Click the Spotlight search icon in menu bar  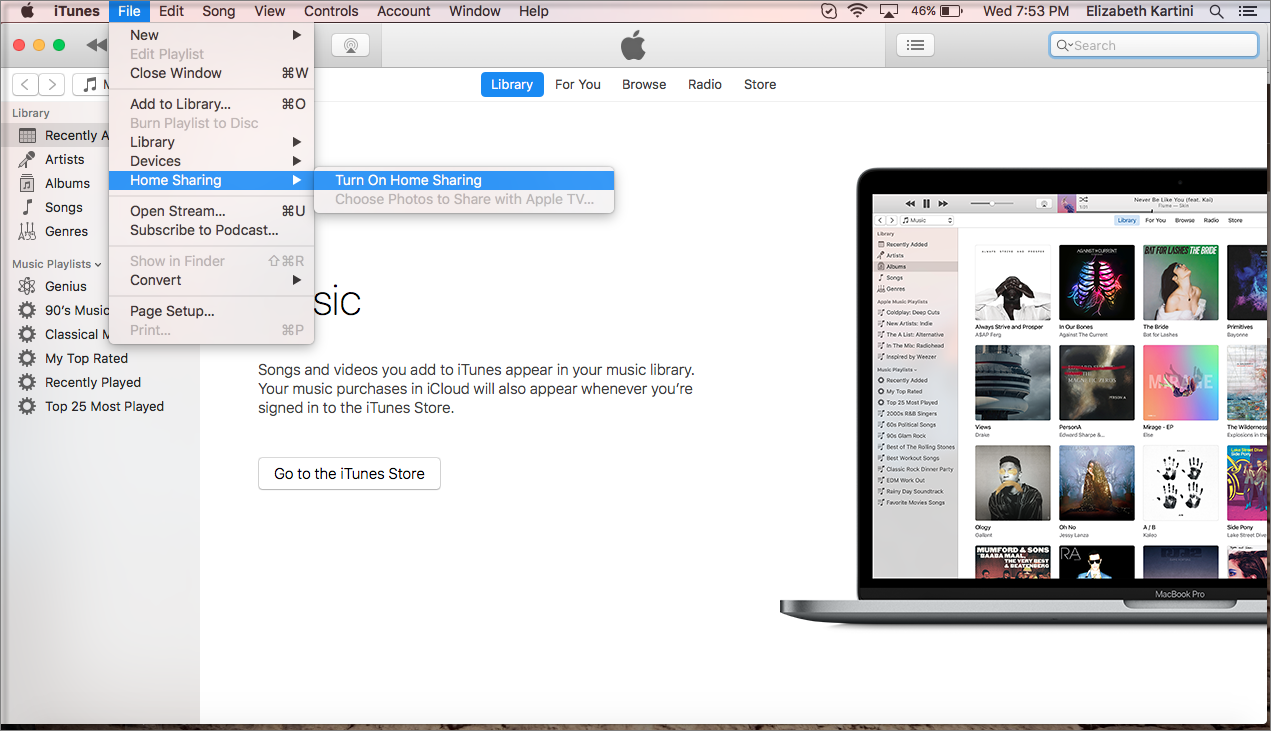coord(1216,11)
